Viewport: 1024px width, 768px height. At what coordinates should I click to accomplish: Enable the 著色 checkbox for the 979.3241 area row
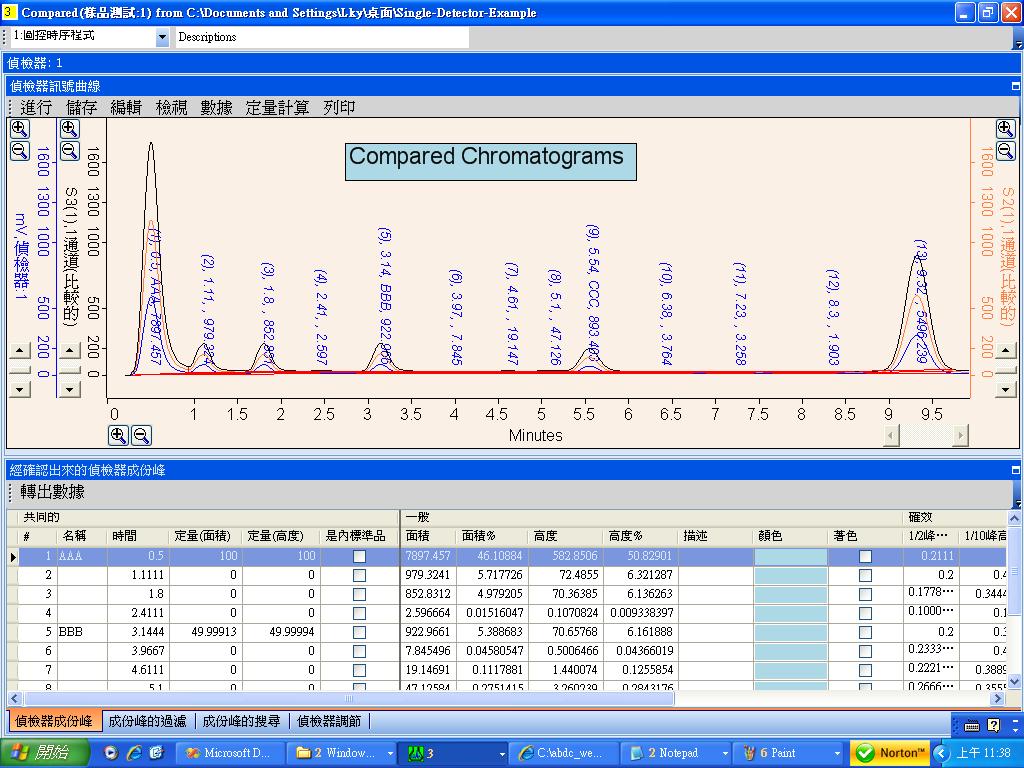tap(865, 575)
